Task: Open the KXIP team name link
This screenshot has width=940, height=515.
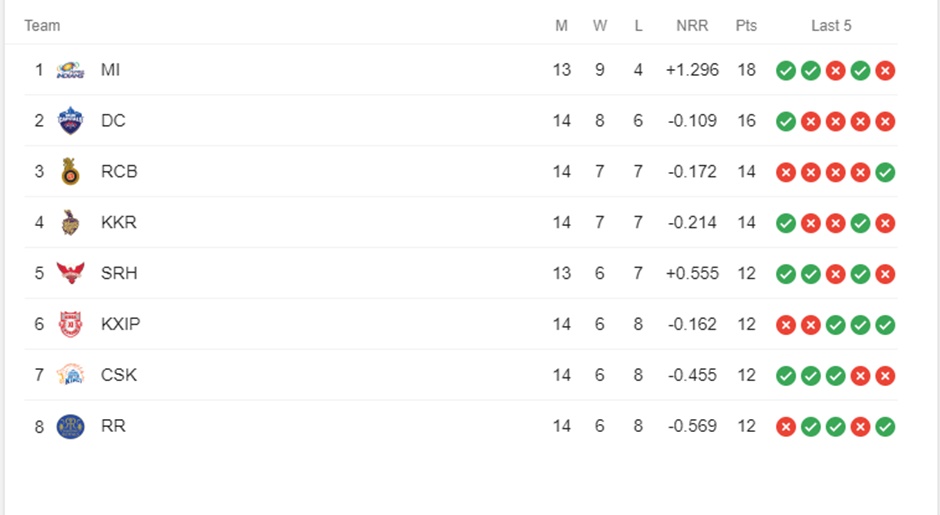Action: point(120,324)
